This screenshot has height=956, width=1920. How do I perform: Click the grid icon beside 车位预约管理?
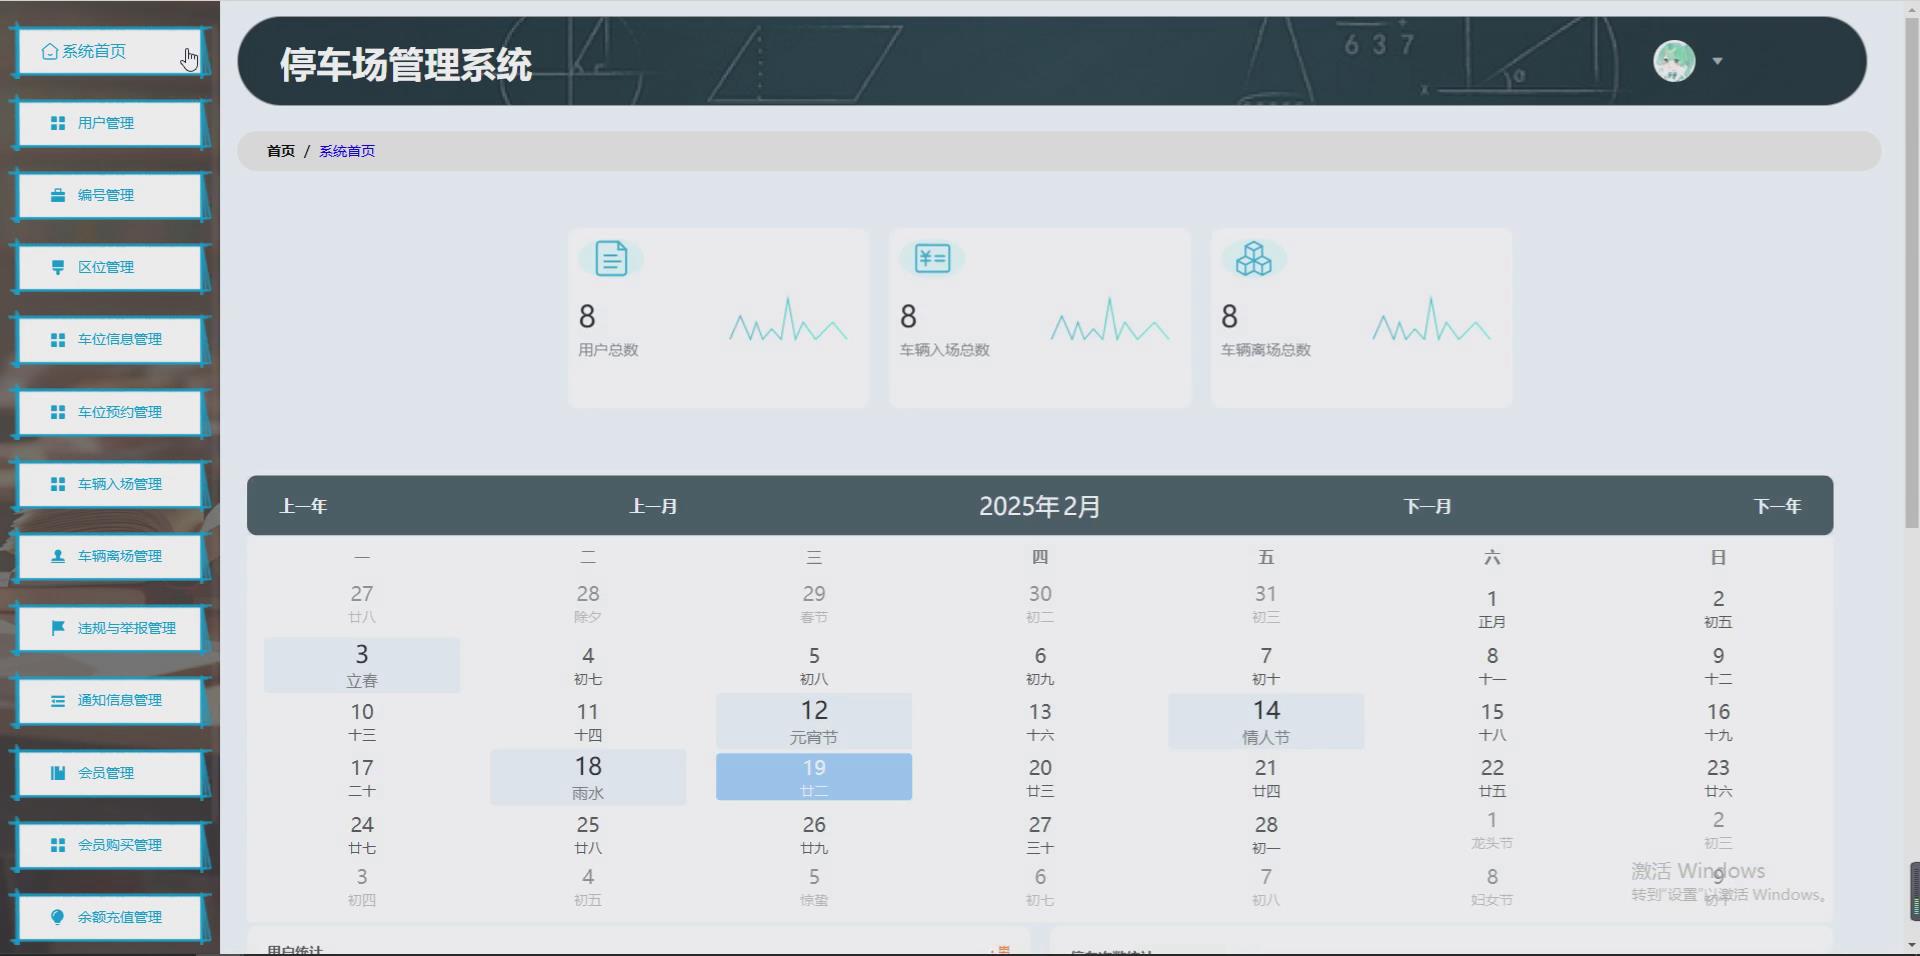58,412
